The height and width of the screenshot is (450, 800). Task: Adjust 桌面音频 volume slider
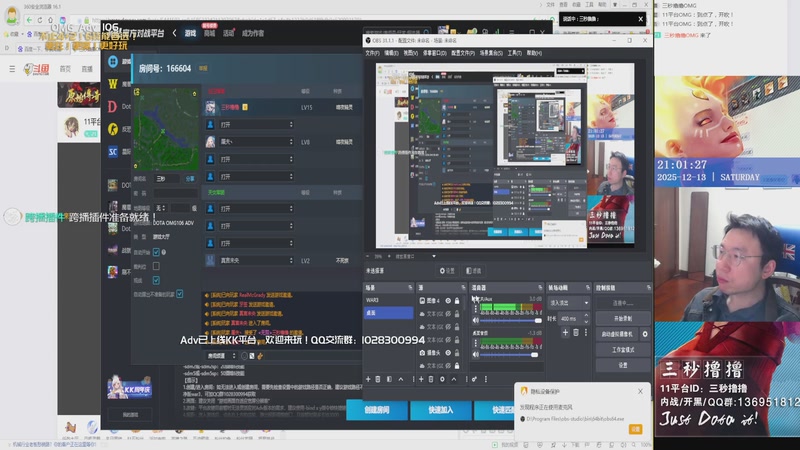[511, 354]
